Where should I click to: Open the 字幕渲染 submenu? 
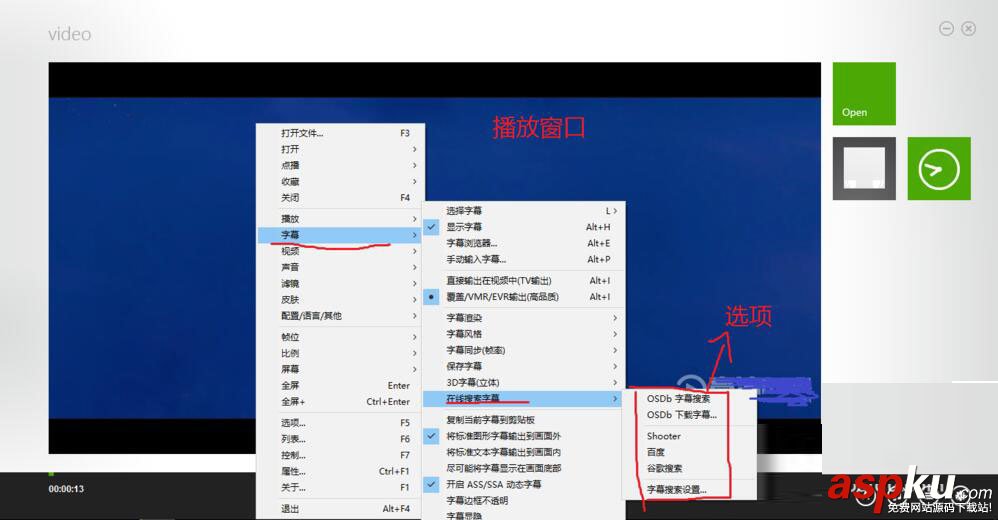click(525, 318)
